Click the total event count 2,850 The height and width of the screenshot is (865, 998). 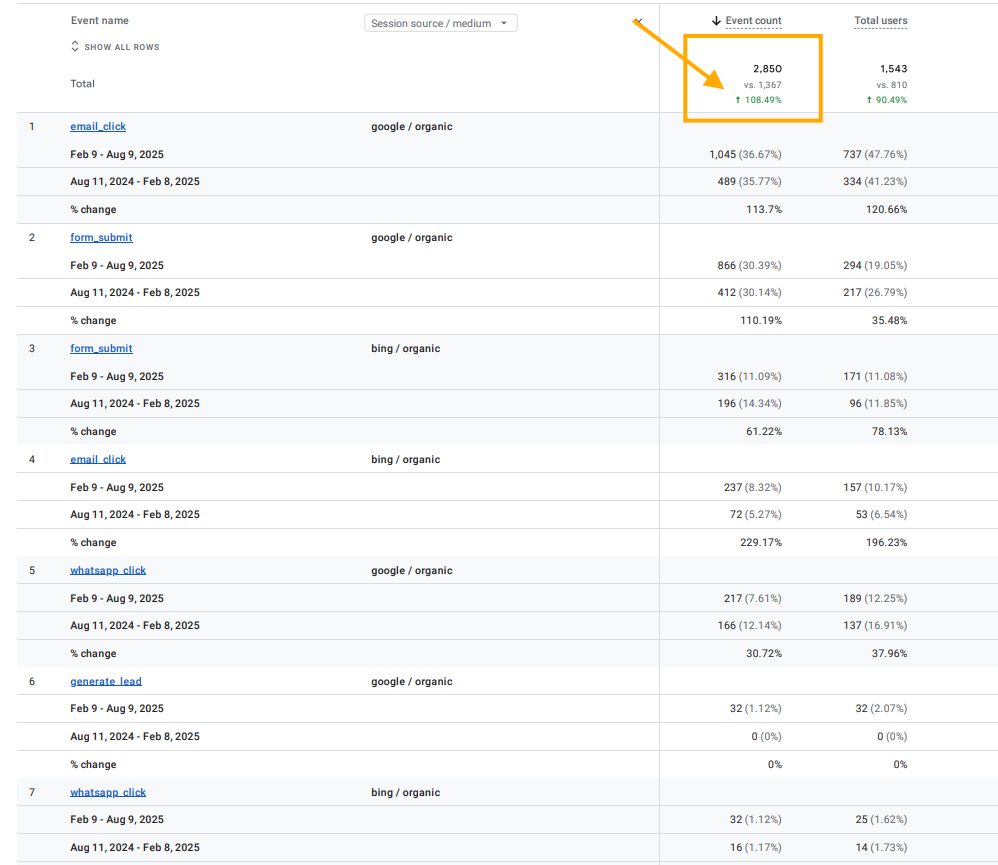(x=768, y=69)
